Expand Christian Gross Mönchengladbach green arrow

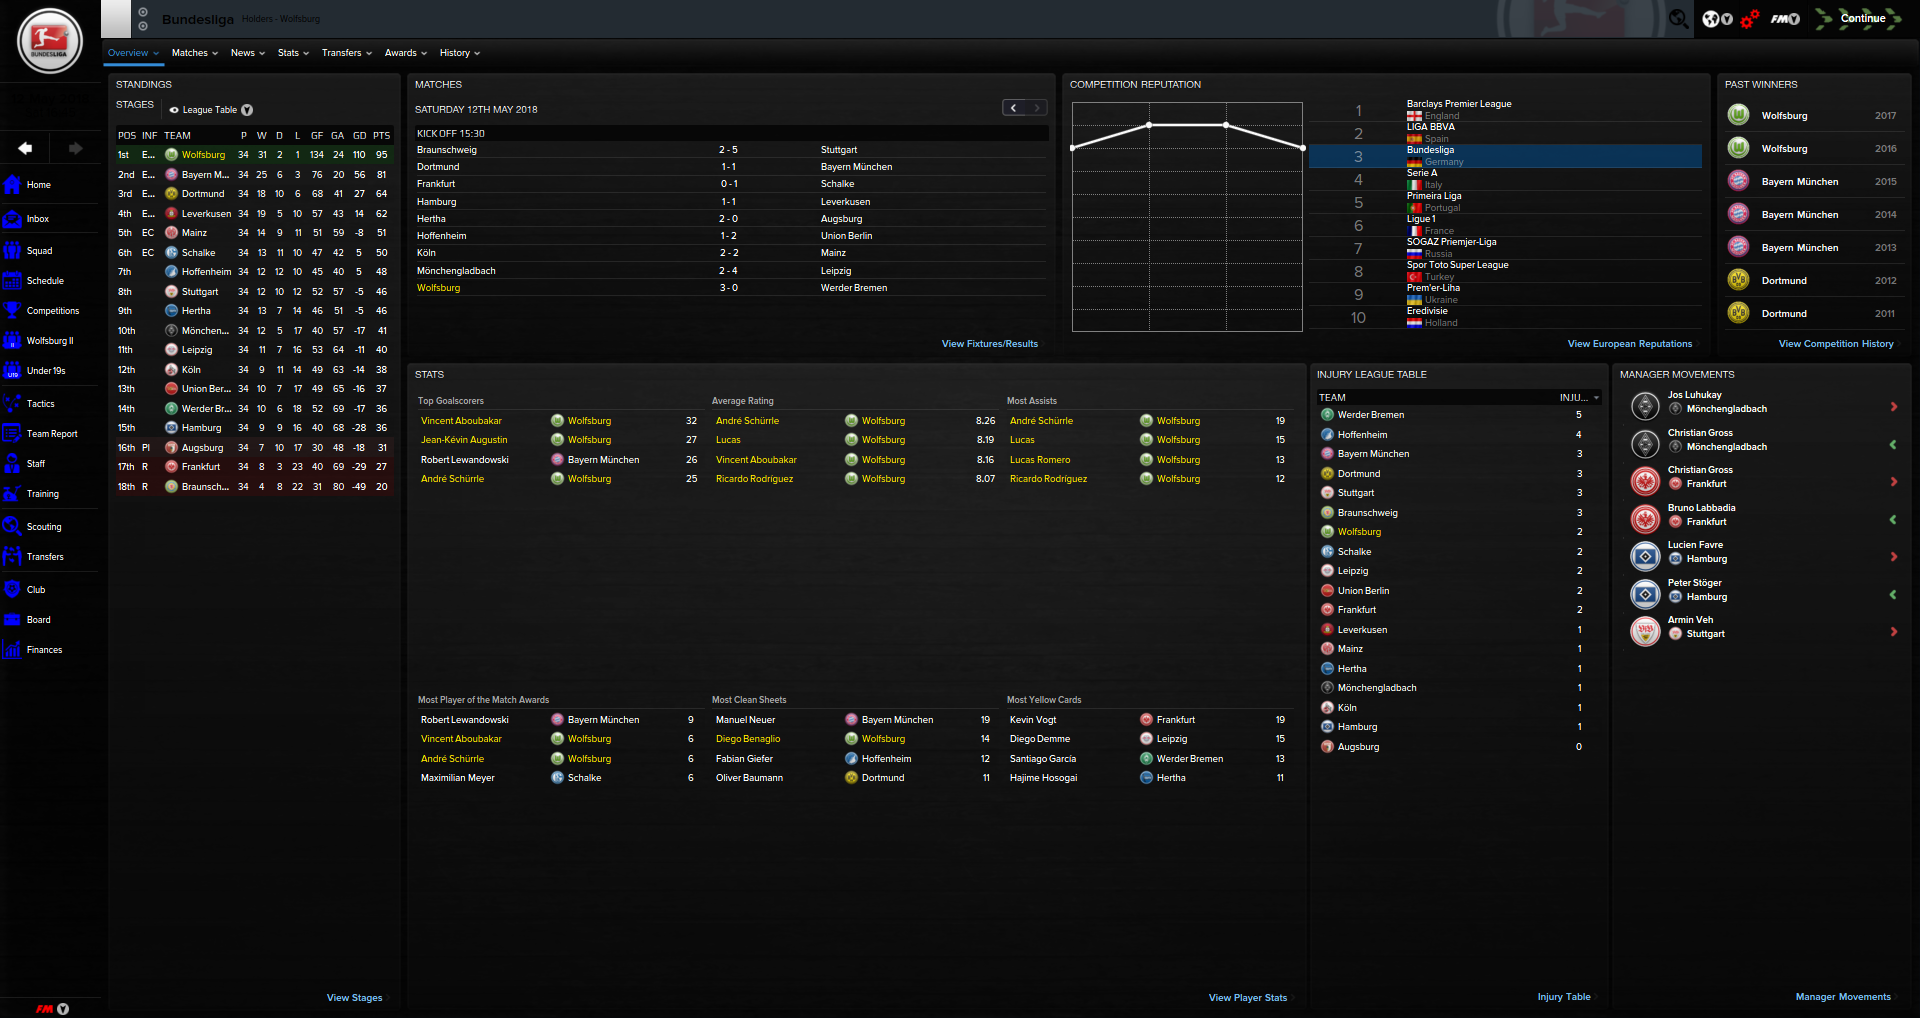click(x=1893, y=444)
